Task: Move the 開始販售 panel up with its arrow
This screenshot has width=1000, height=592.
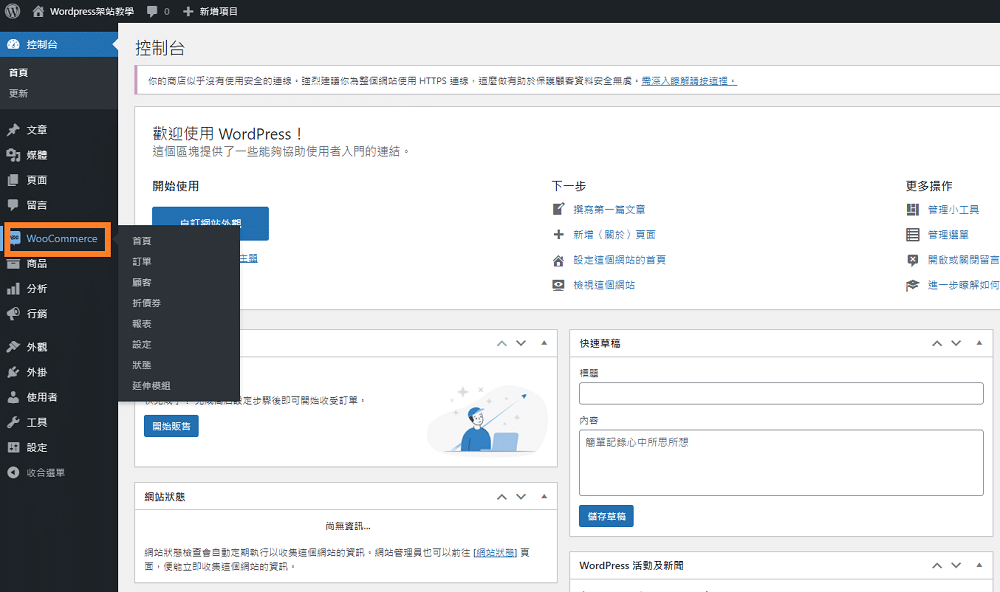Action: click(502, 343)
